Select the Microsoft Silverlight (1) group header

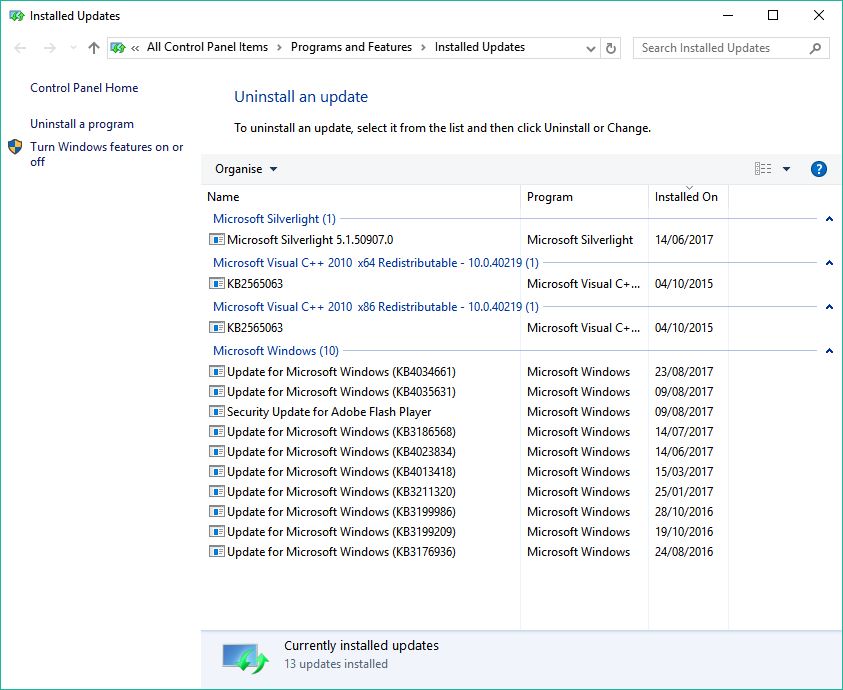(274, 219)
